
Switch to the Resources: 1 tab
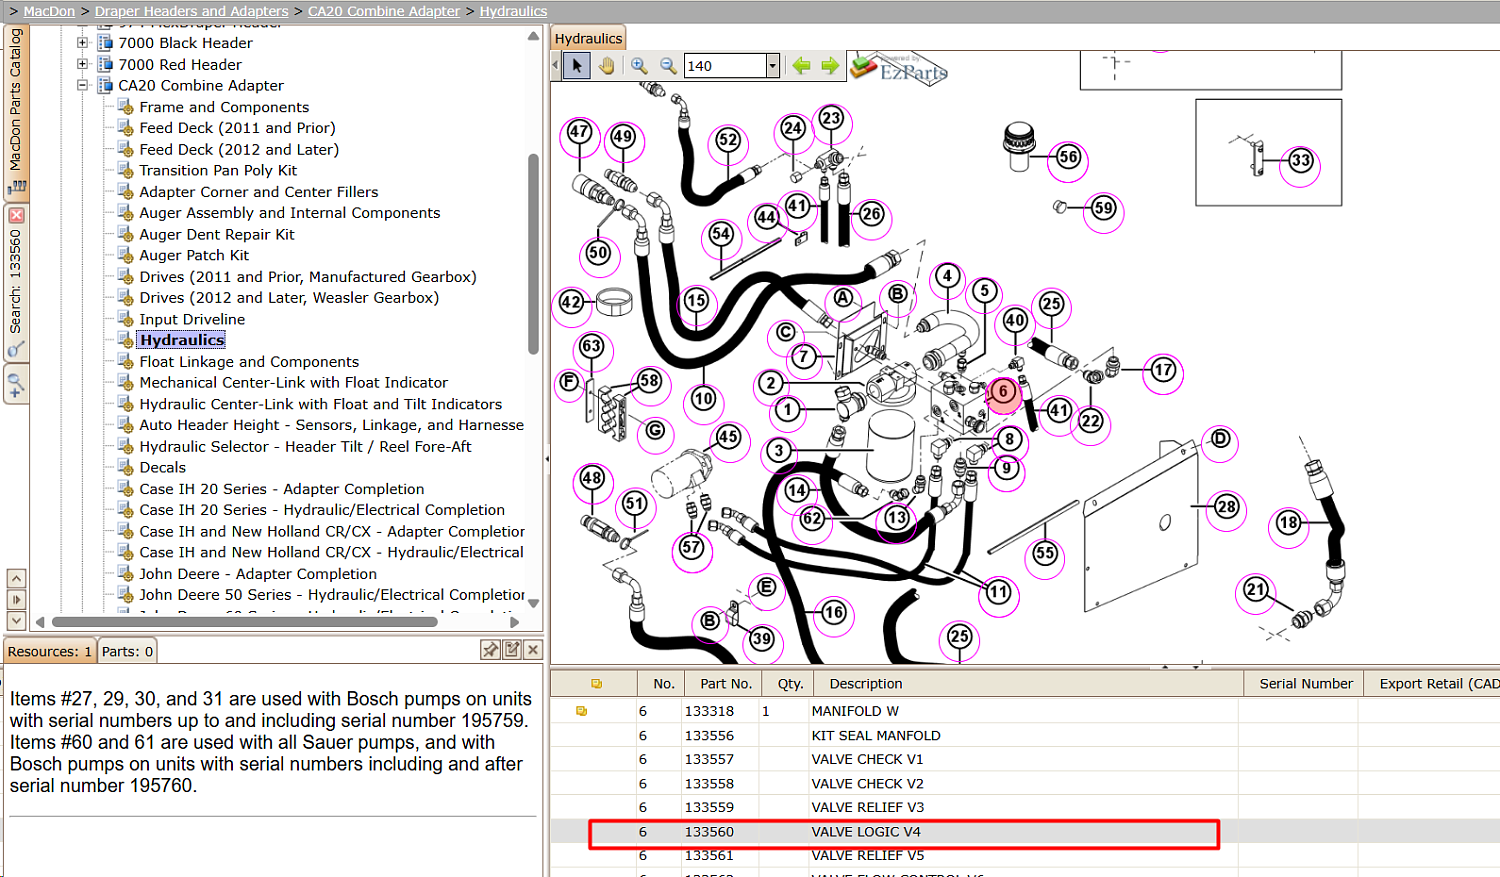(50, 651)
